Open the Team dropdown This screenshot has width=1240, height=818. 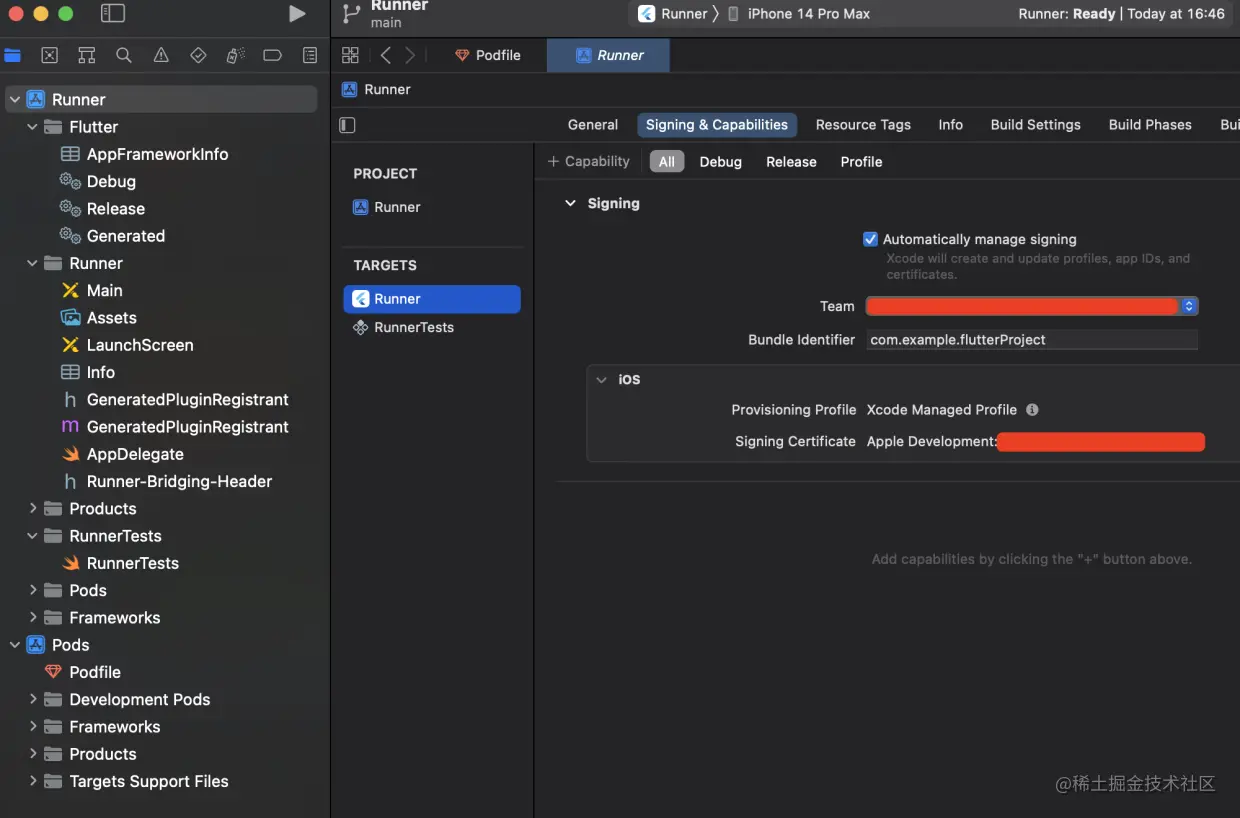(1032, 306)
